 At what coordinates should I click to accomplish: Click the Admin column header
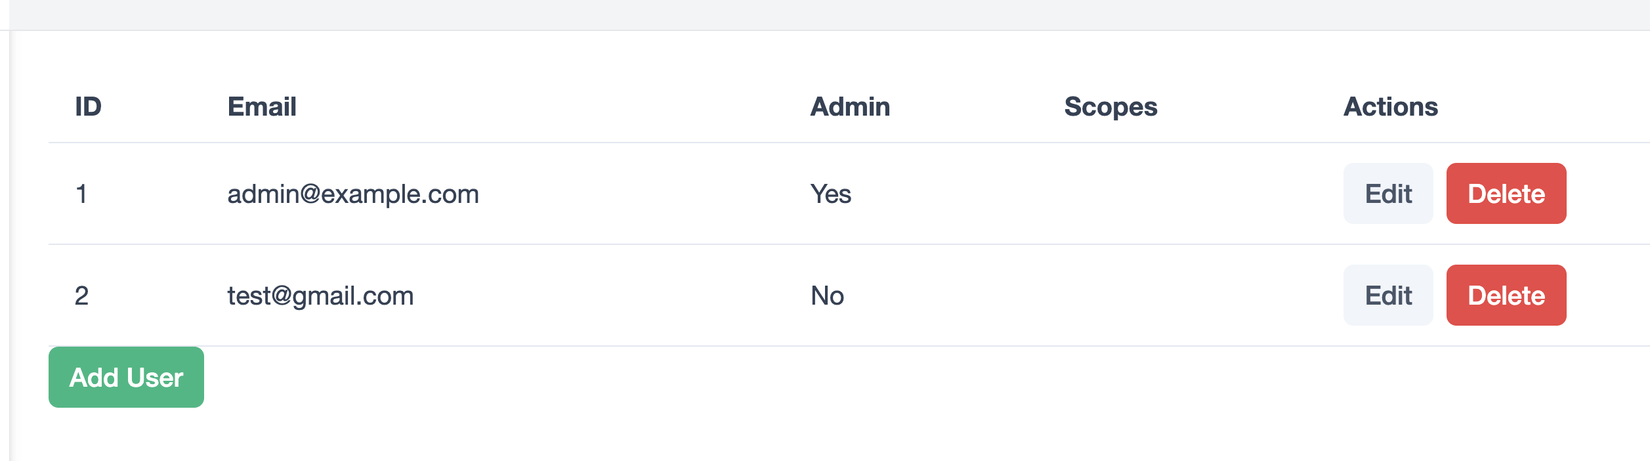tap(849, 107)
